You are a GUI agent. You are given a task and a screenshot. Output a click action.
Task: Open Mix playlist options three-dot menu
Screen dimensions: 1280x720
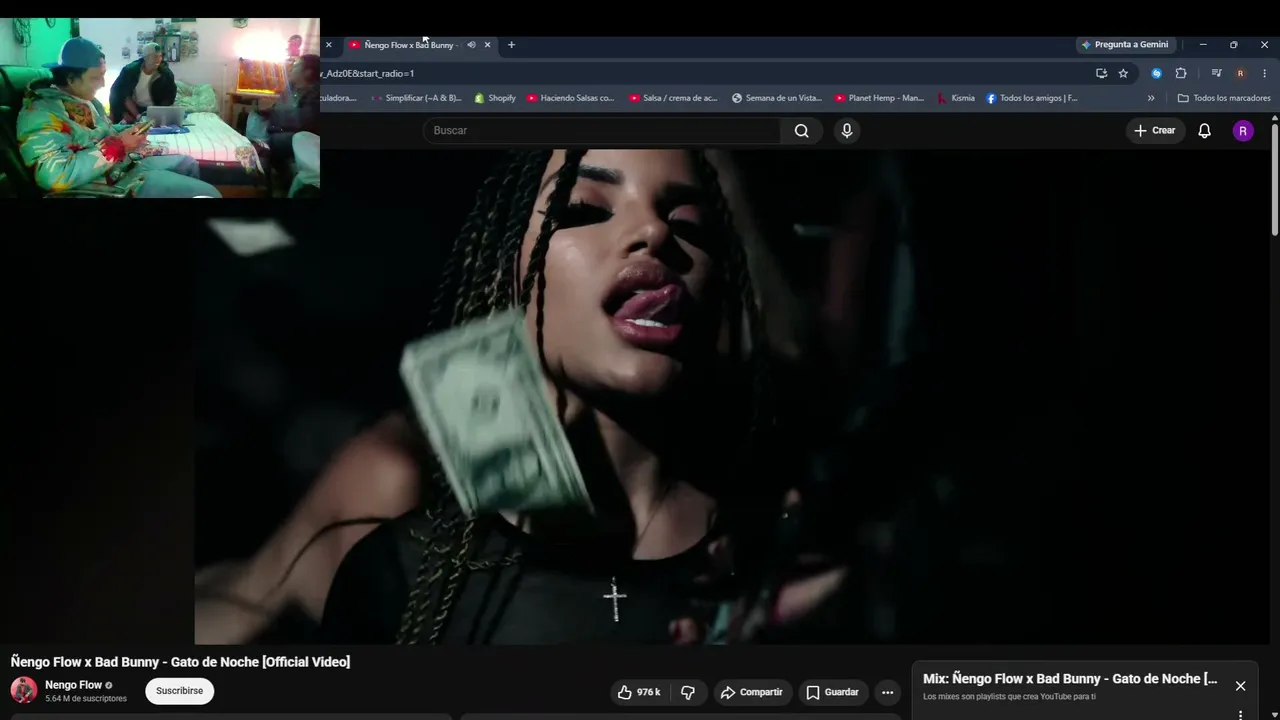point(1240,715)
